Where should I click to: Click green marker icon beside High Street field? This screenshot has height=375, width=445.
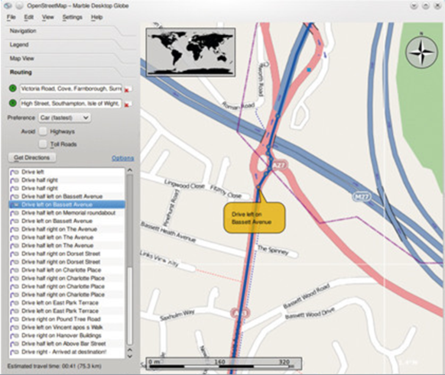(12, 103)
